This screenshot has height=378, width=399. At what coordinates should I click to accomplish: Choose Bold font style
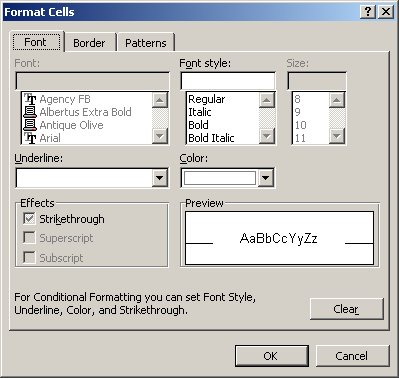[198, 125]
